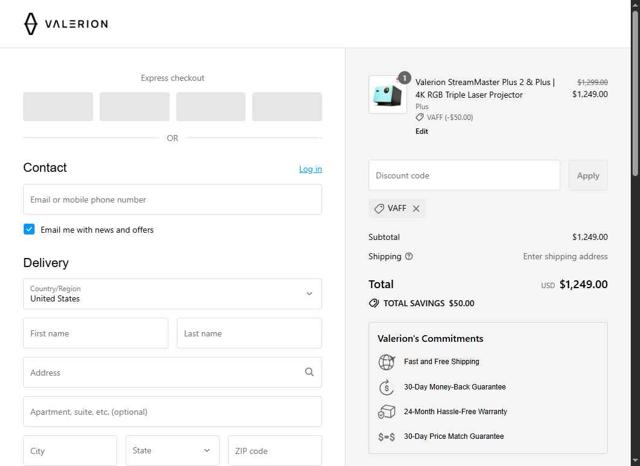Click the Apply discount button
This screenshot has height=466, width=640.
coord(588,175)
